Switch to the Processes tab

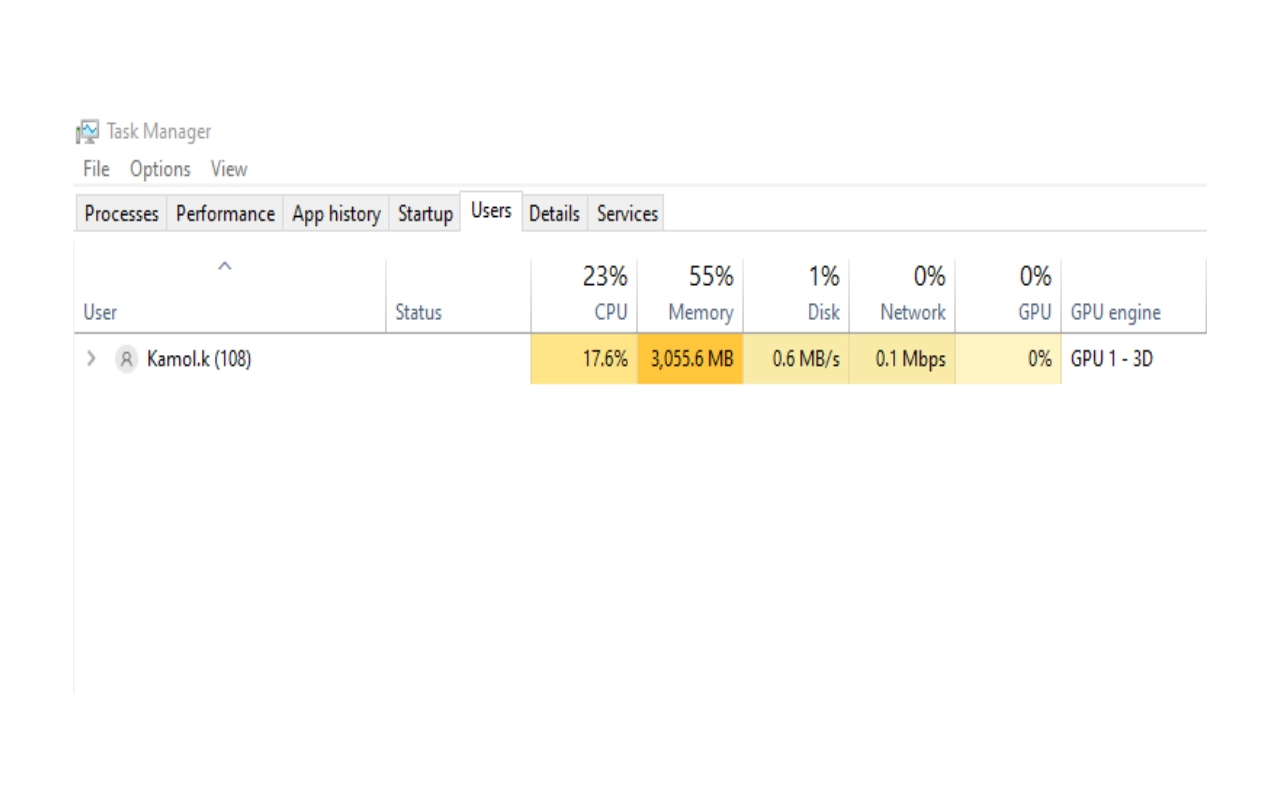(x=121, y=213)
